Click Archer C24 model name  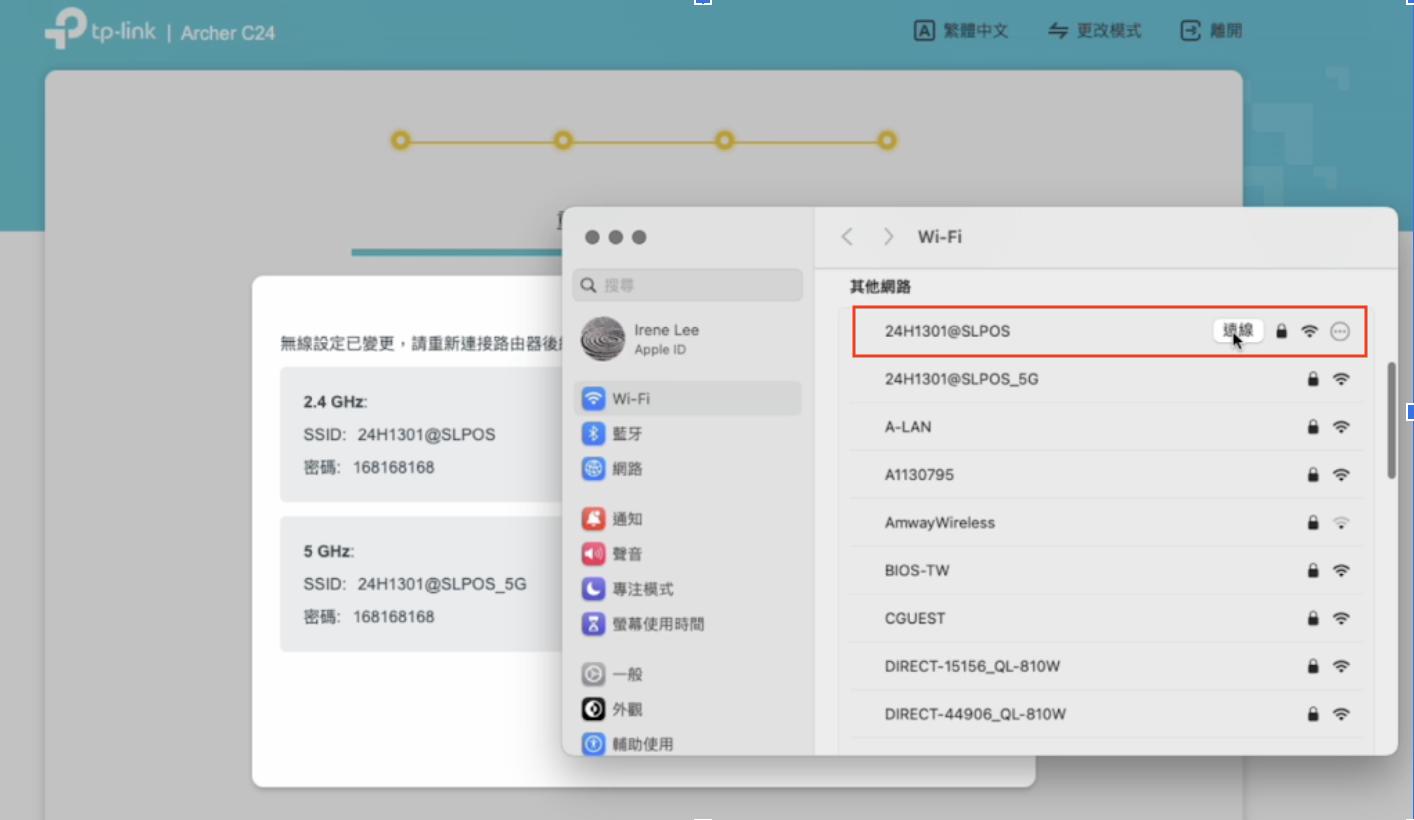tap(228, 33)
